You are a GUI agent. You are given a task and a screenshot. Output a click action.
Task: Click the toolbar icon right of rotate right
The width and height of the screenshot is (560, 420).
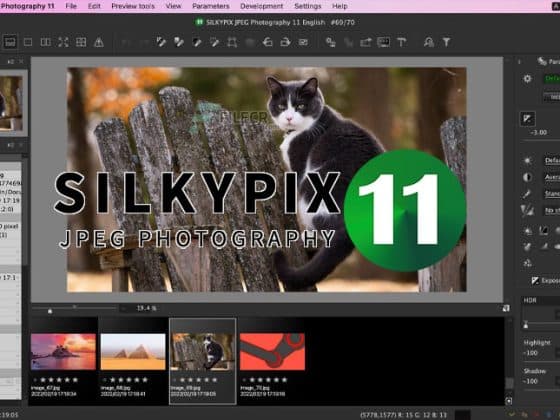[x=303, y=42]
